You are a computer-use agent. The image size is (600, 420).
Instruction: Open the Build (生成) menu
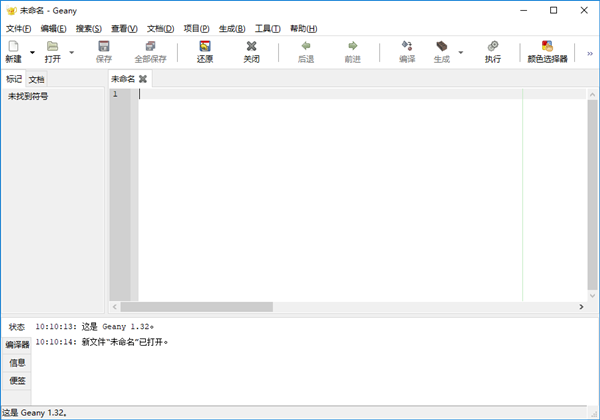coord(232,29)
